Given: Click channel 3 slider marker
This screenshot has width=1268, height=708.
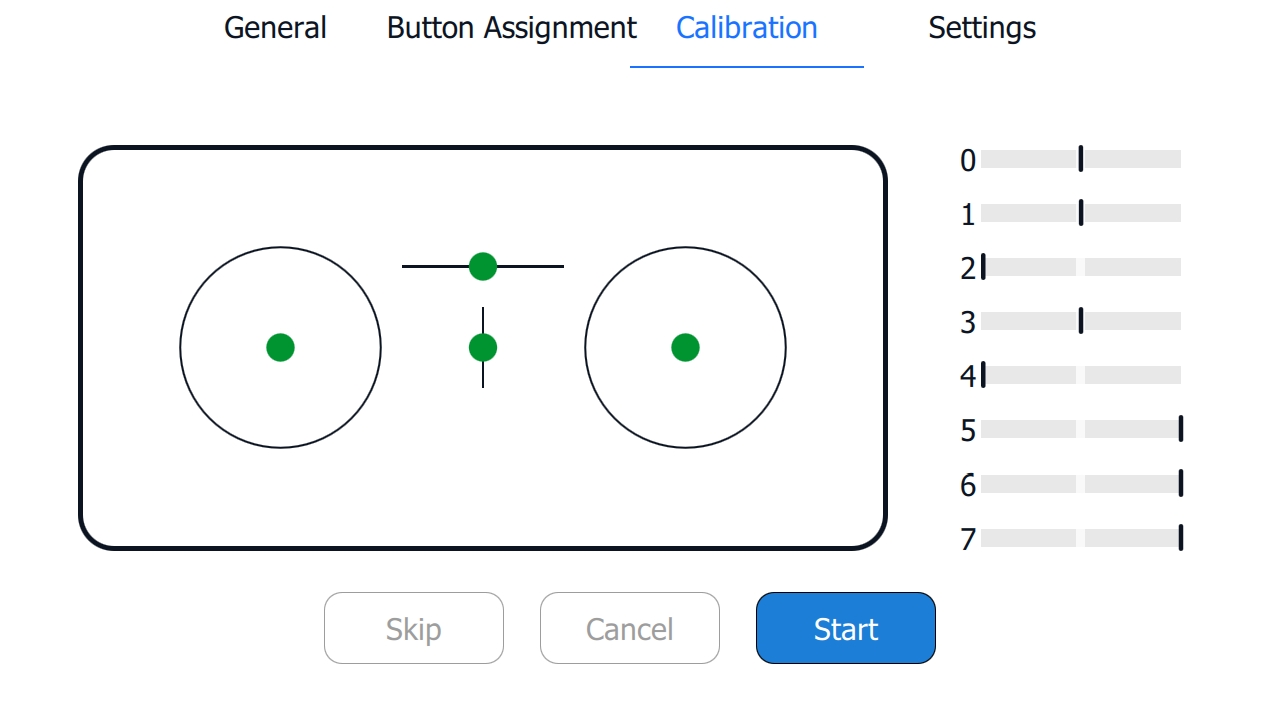Looking at the screenshot, I should (1081, 320).
